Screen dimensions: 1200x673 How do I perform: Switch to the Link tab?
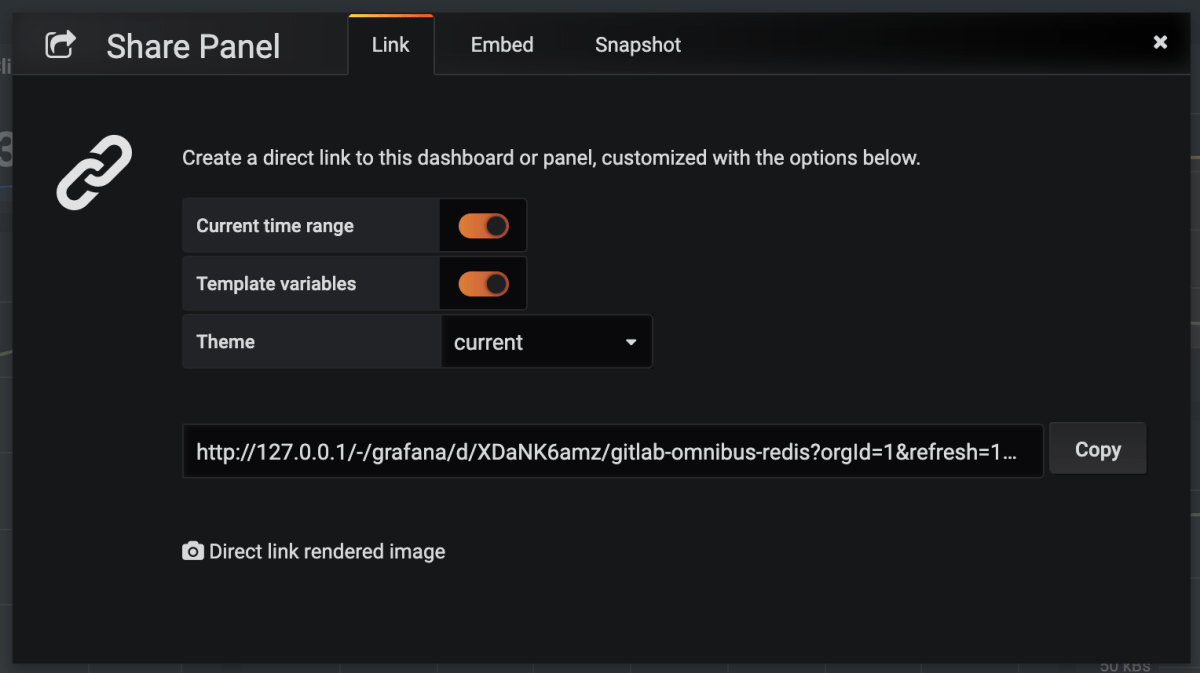coord(390,45)
